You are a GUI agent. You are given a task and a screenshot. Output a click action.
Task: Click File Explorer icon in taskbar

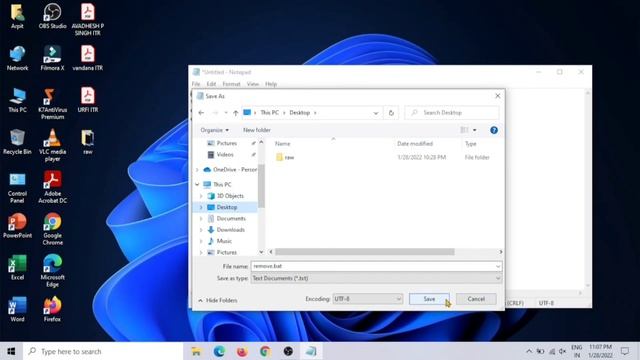[196, 351]
